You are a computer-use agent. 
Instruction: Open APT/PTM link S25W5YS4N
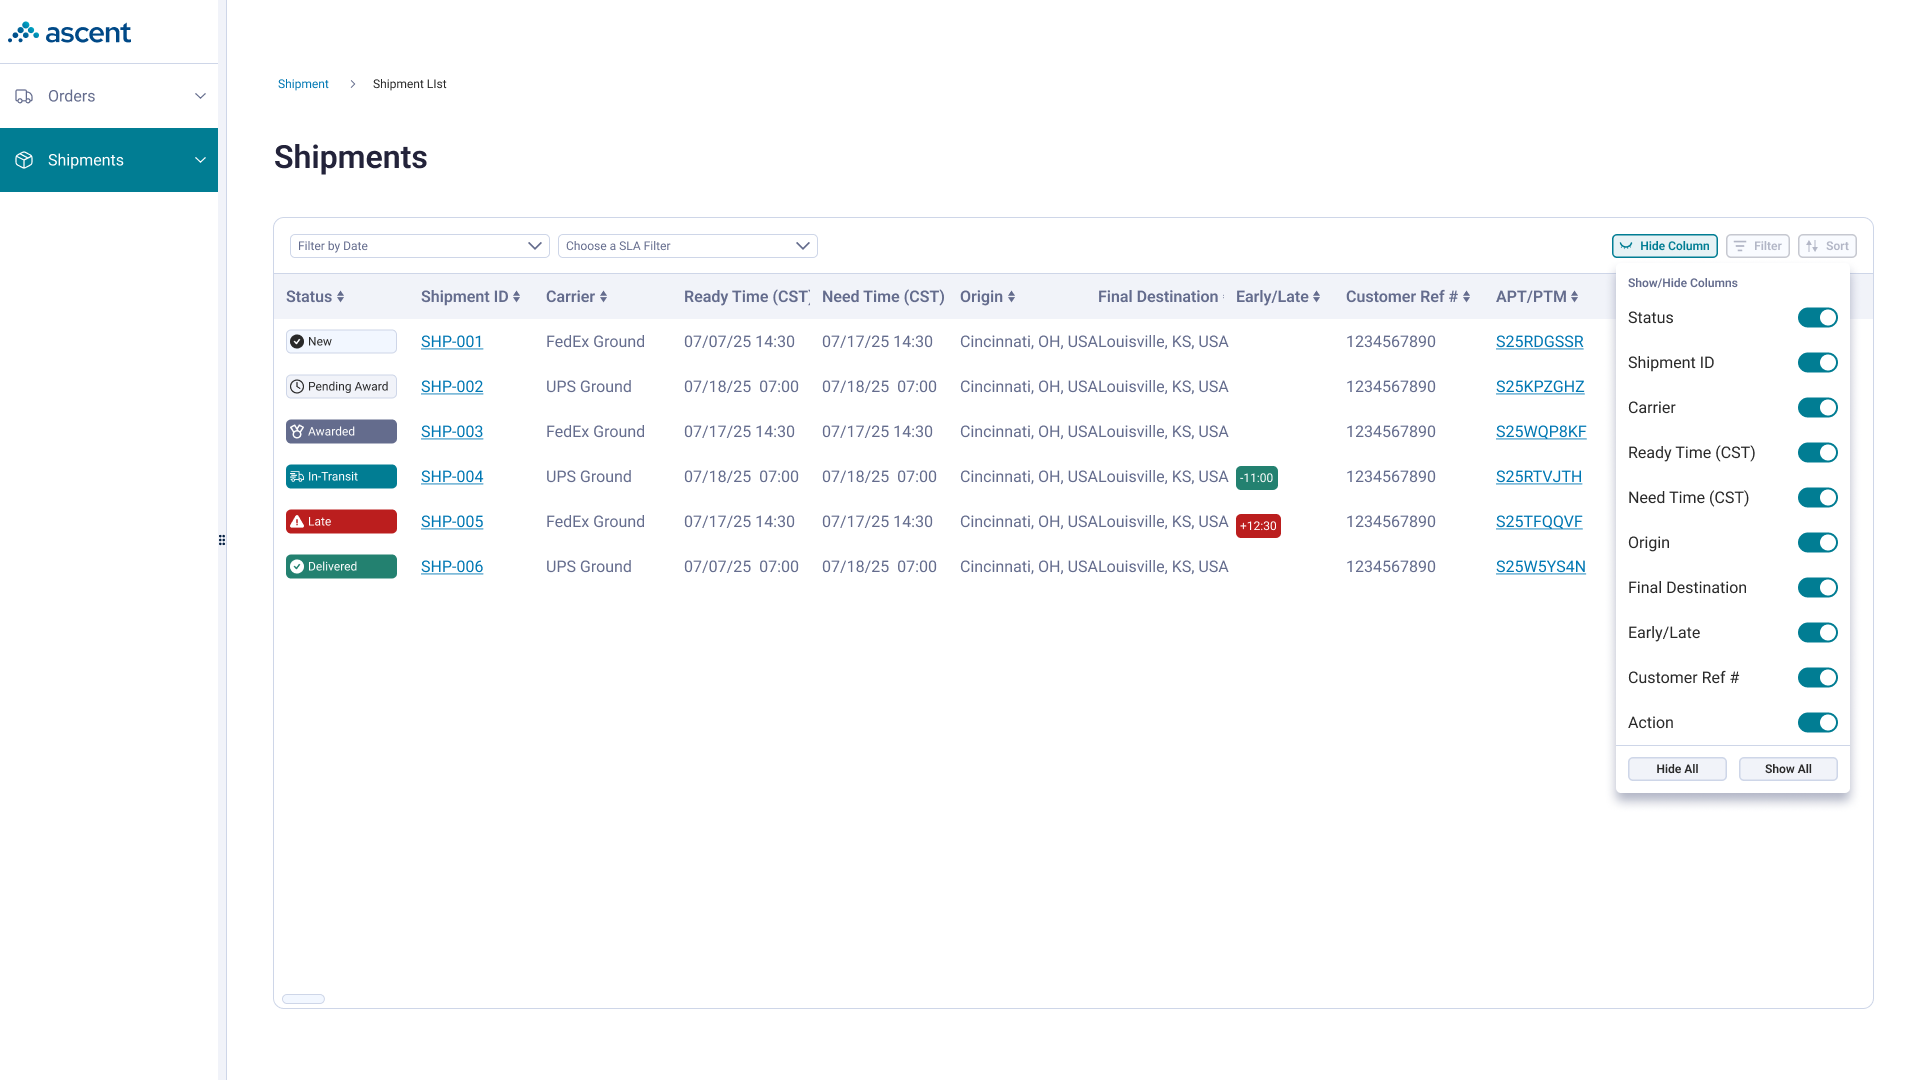click(1541, 567)
